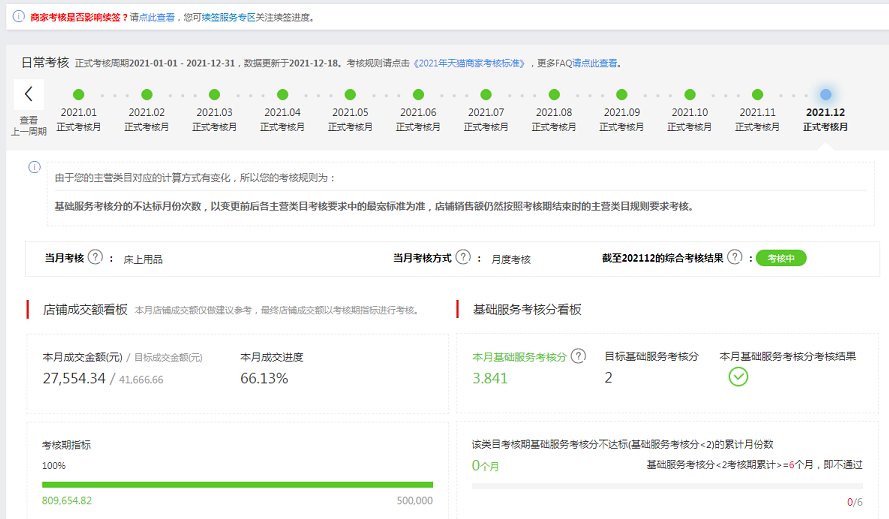Click help icon beside 截至202112的综合考核结果
Image resolution: width=889 pixels, height=519 pixels.
tap(735, 258)
